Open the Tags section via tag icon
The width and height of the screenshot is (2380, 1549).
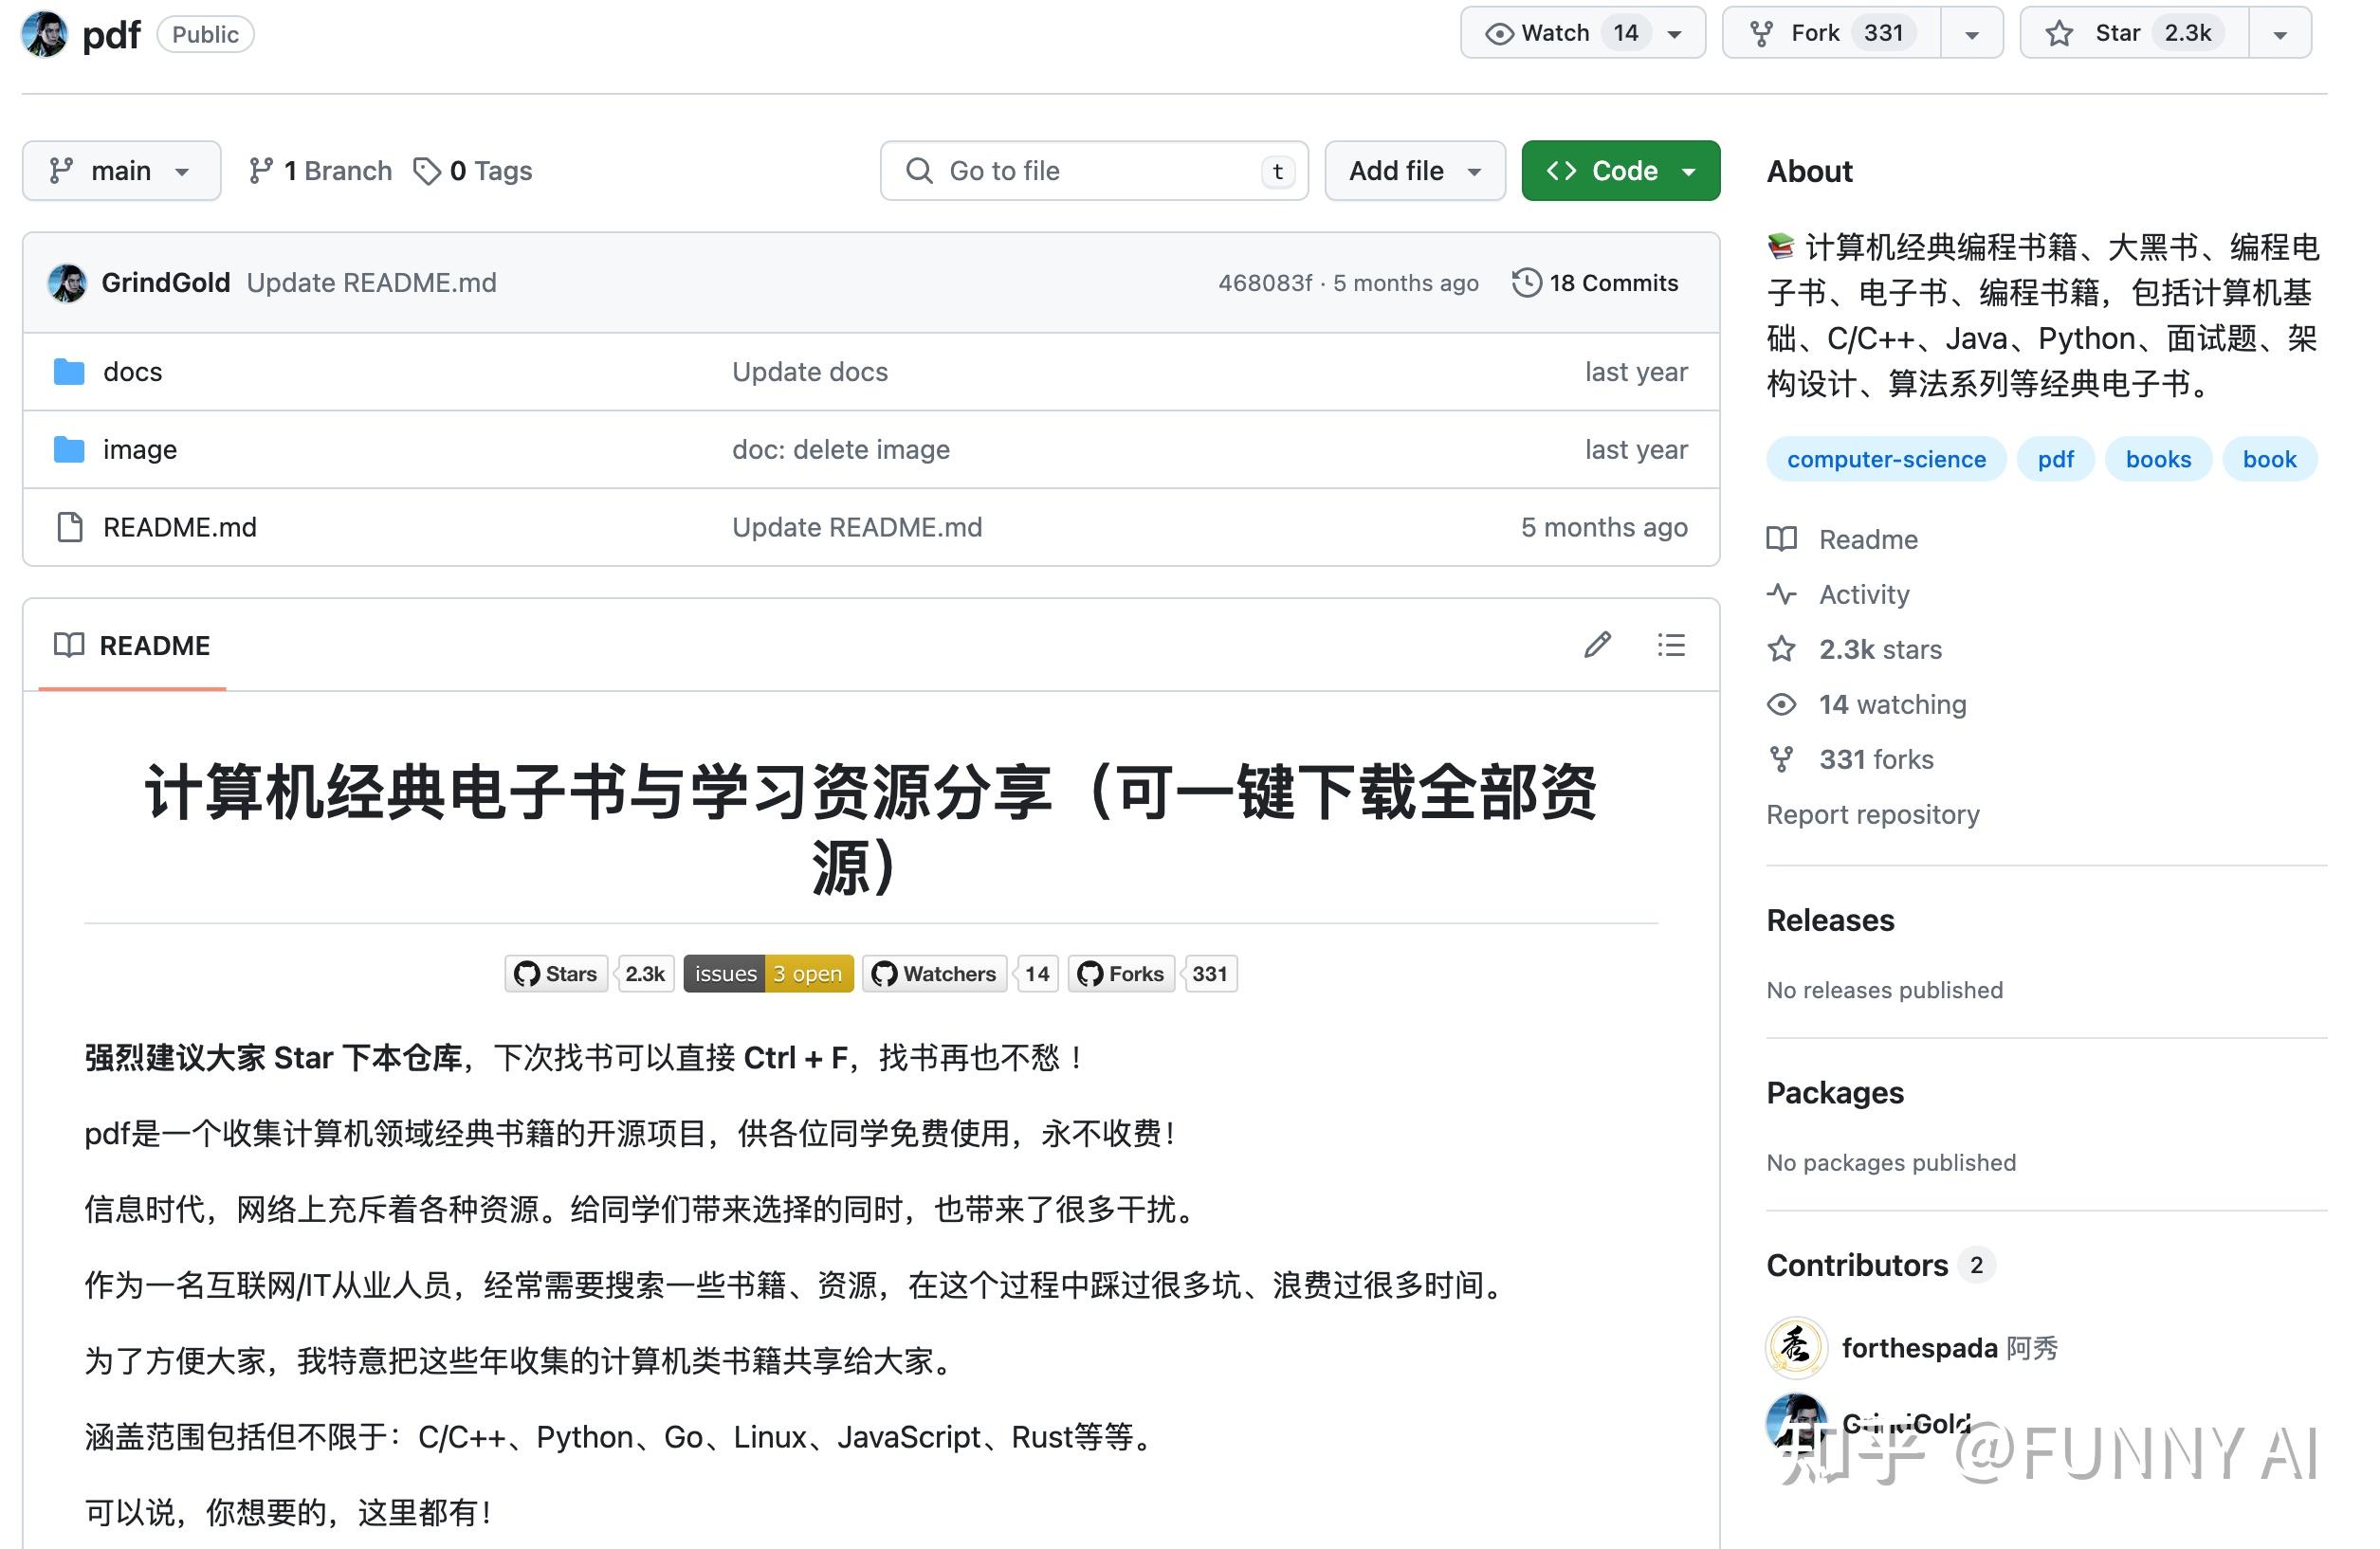[x=428, y=170]
